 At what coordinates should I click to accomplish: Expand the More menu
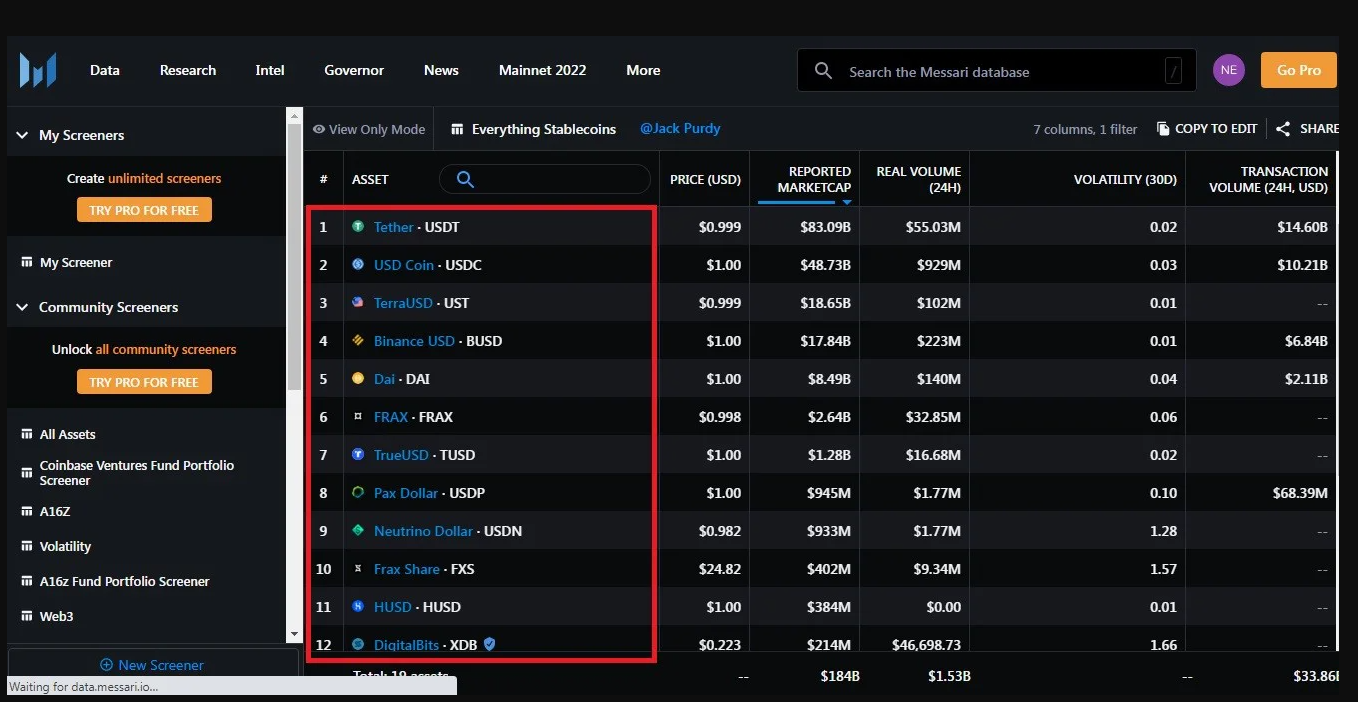[643, 70]
